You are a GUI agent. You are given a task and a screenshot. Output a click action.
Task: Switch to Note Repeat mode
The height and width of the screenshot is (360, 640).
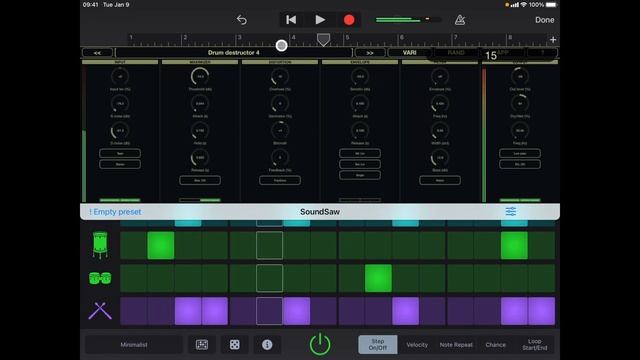(456, 345)
